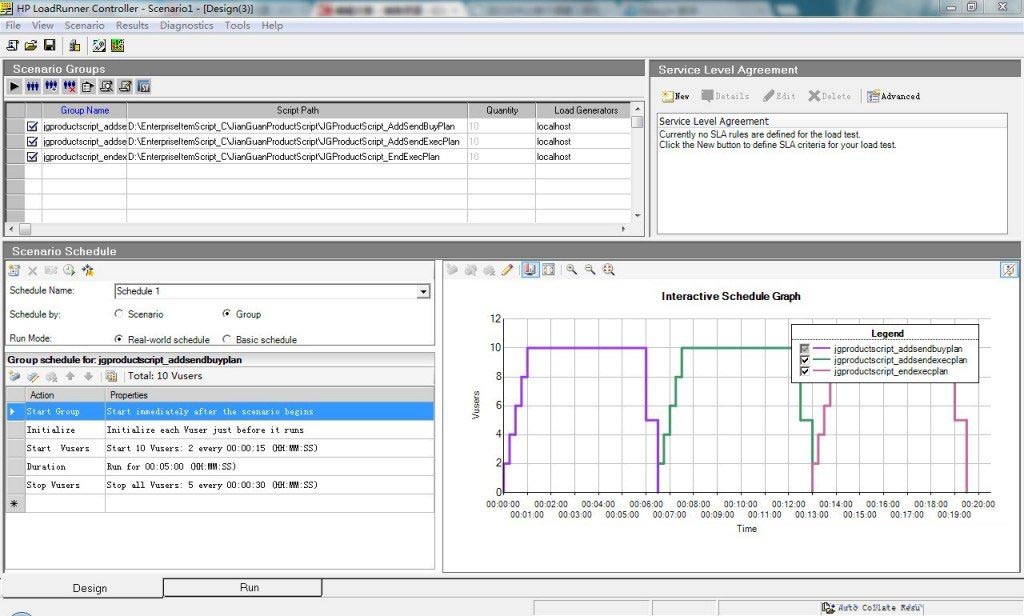
Task: Open the Design view toolbar icon
Action: 99,45
